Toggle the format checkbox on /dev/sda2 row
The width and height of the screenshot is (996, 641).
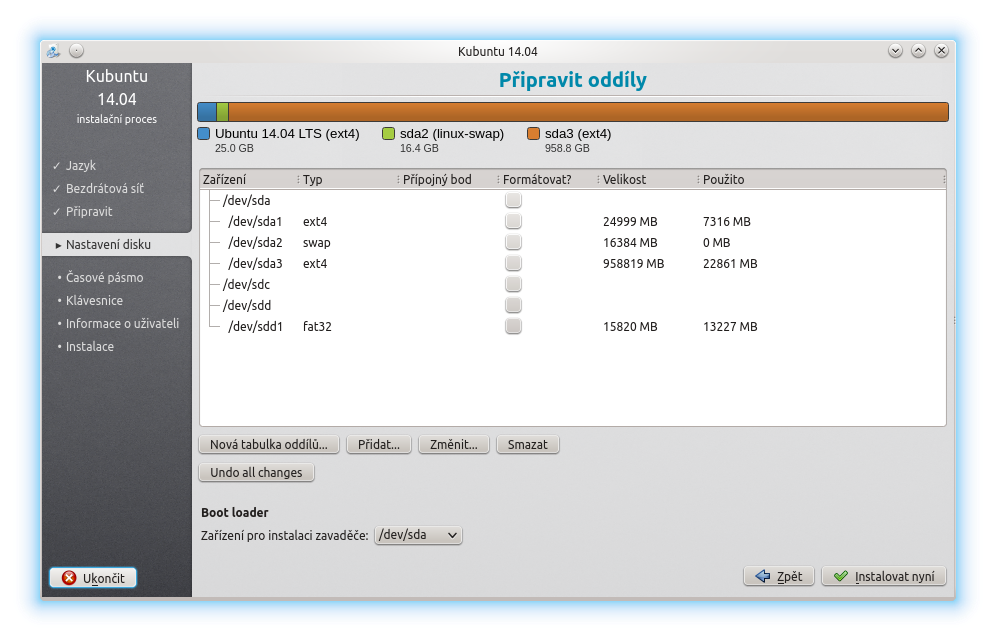513,242
